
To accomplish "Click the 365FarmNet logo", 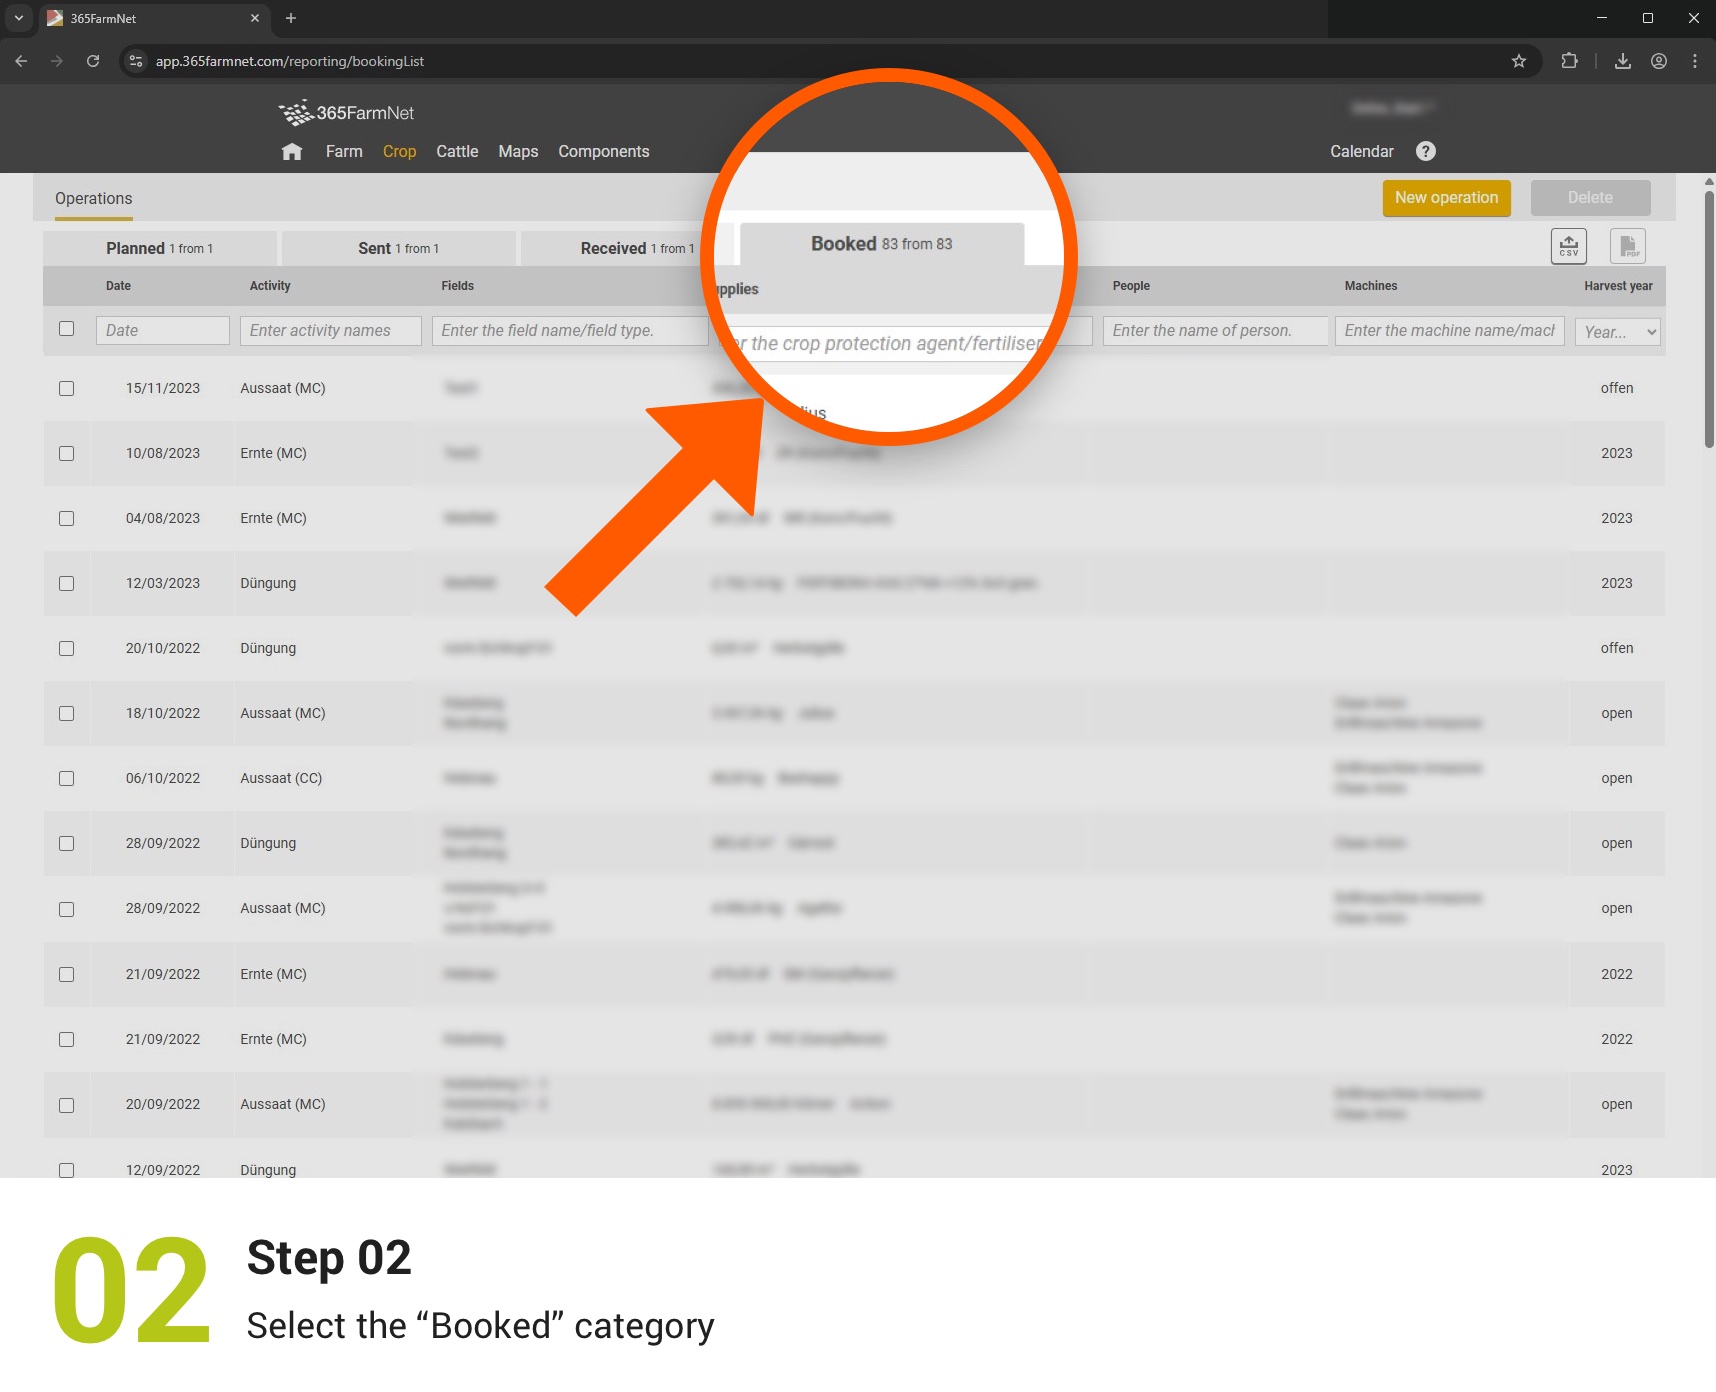I will (x=346, y=112).
